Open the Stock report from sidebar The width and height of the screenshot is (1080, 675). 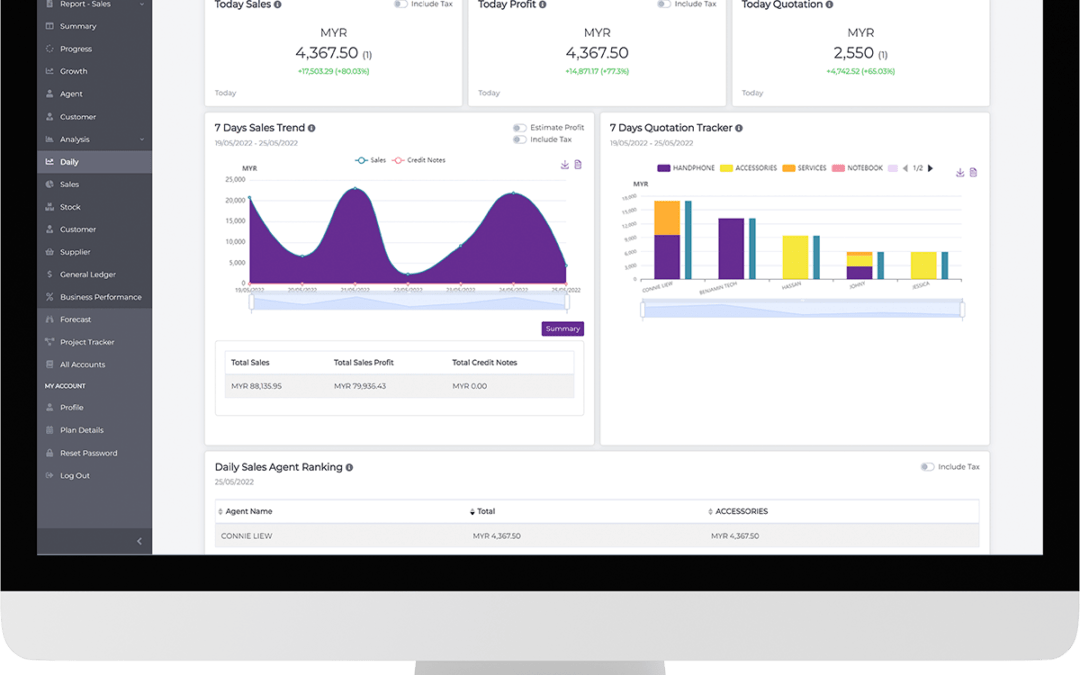[x=70, y=207]
